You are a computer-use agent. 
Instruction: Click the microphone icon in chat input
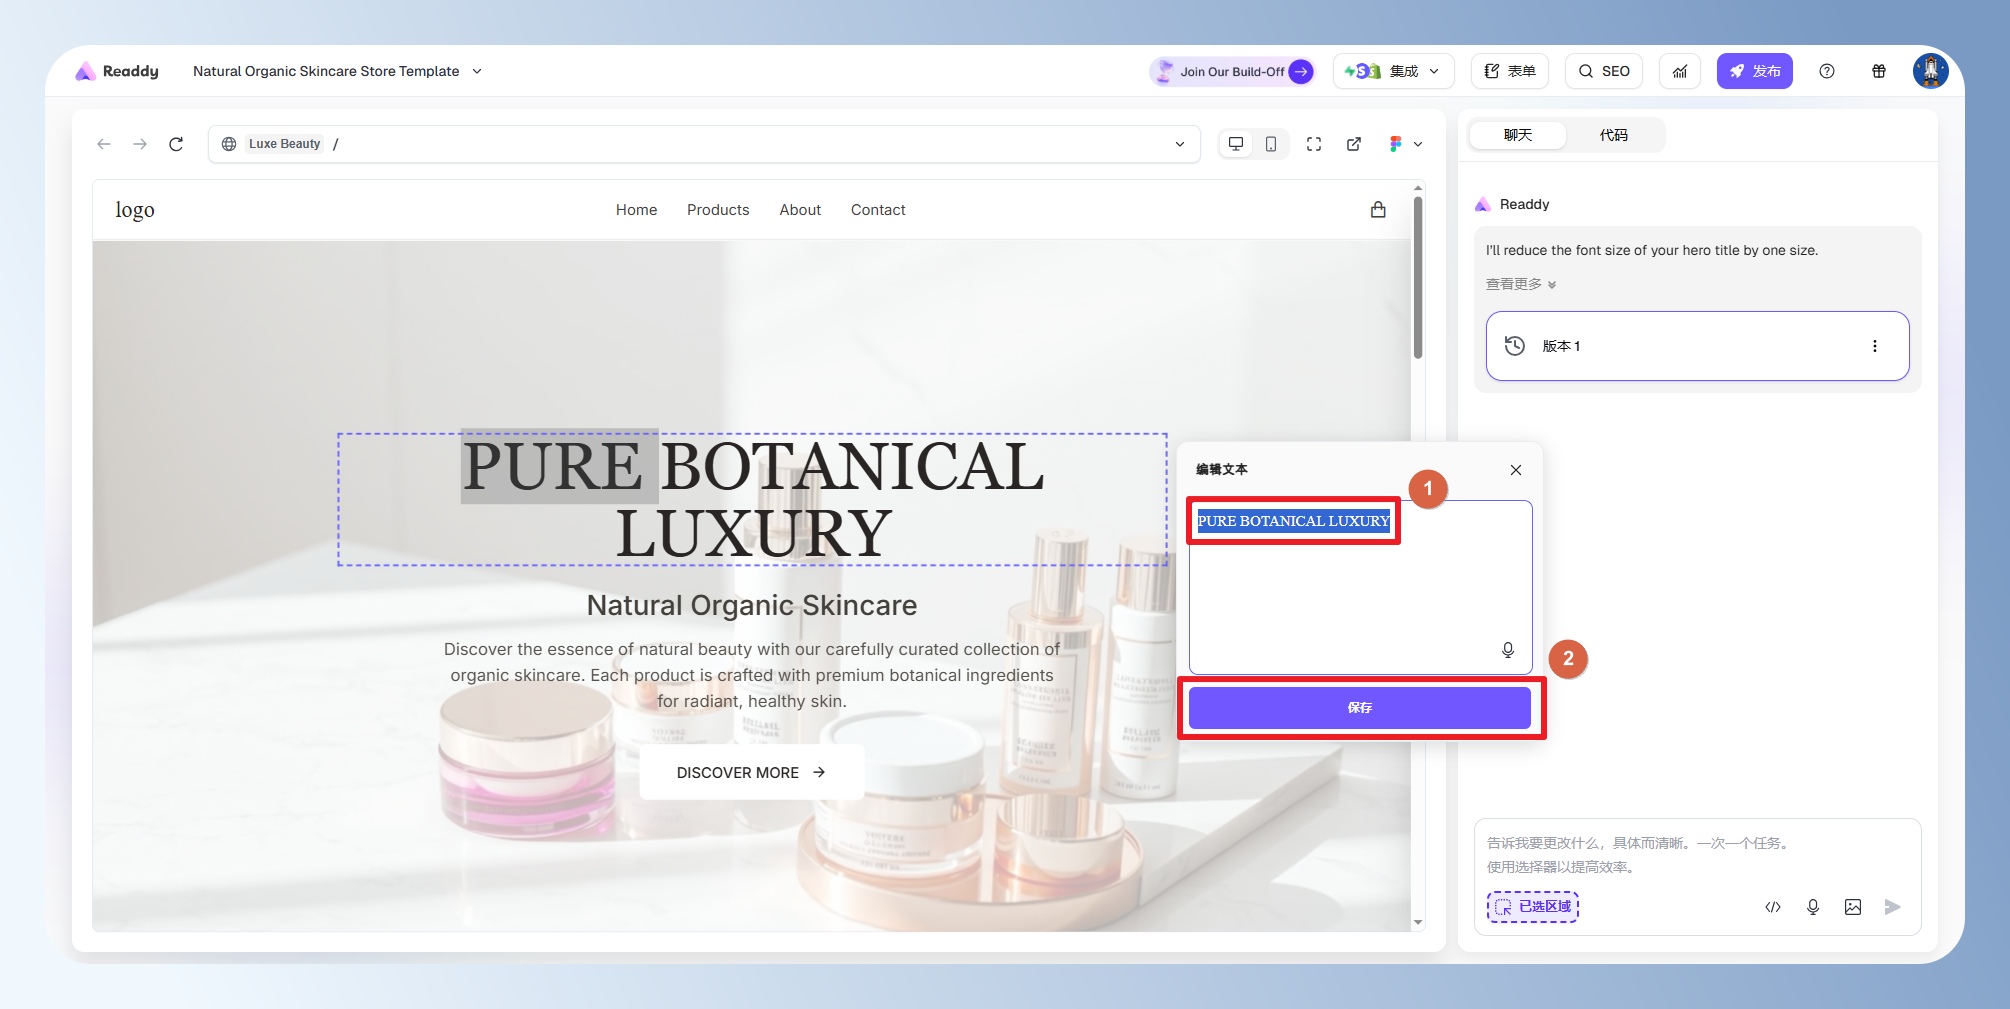(1813, 907)
